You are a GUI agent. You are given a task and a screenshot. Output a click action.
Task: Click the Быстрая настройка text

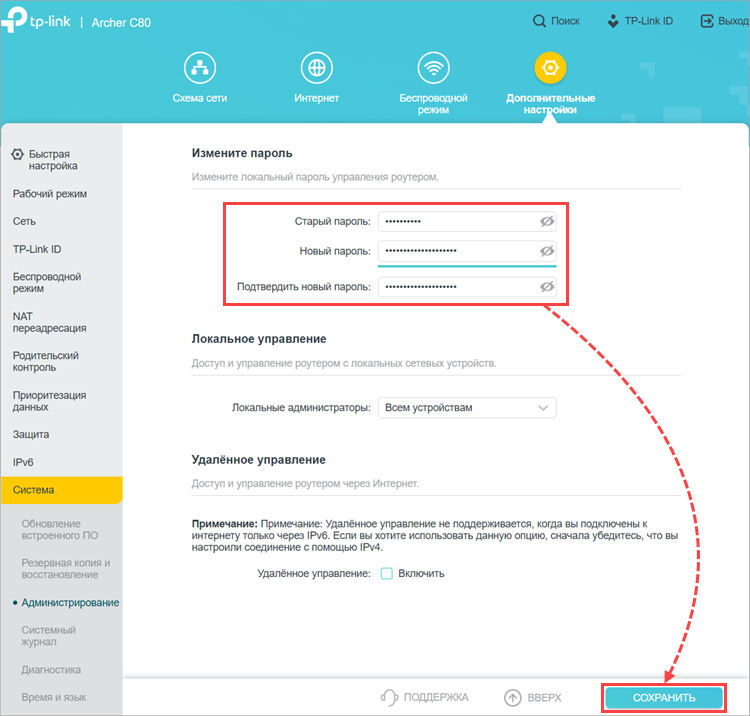tap(53, 160)
